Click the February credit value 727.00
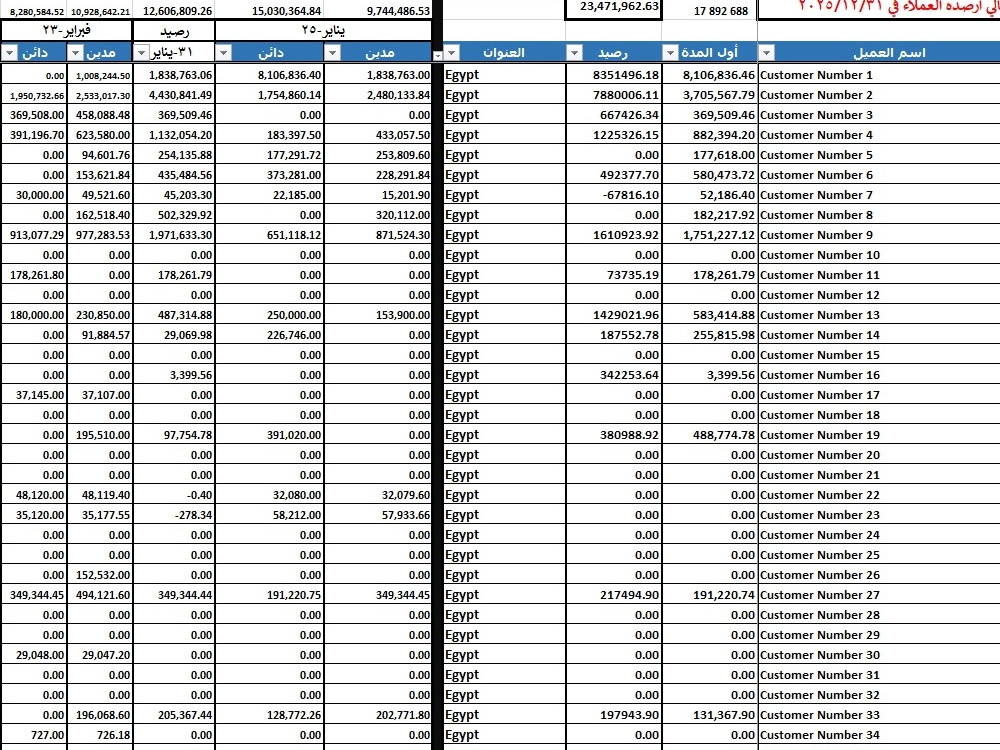1000x750 pixels. (34, 735)
